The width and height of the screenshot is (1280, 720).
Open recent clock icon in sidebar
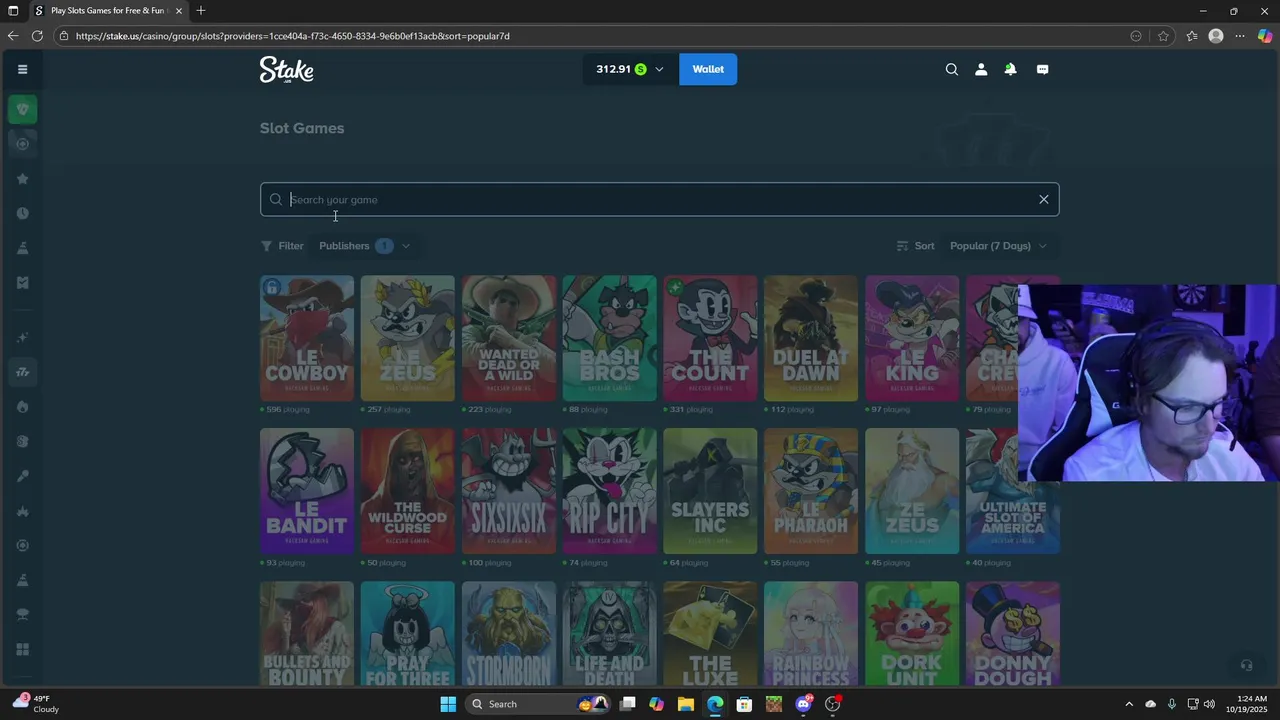tap(22, 213)
